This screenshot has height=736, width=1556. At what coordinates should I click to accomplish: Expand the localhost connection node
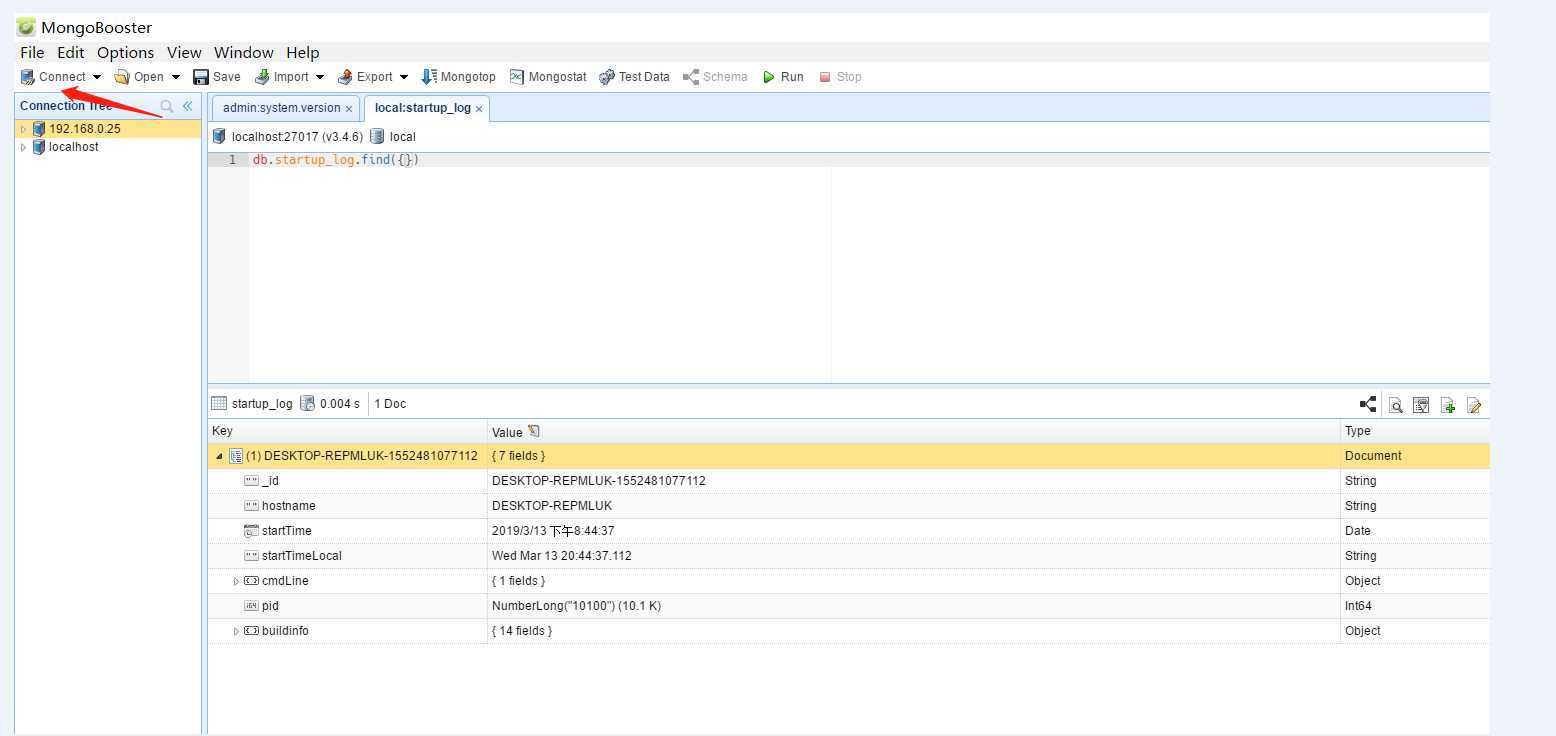pos(24,147)
